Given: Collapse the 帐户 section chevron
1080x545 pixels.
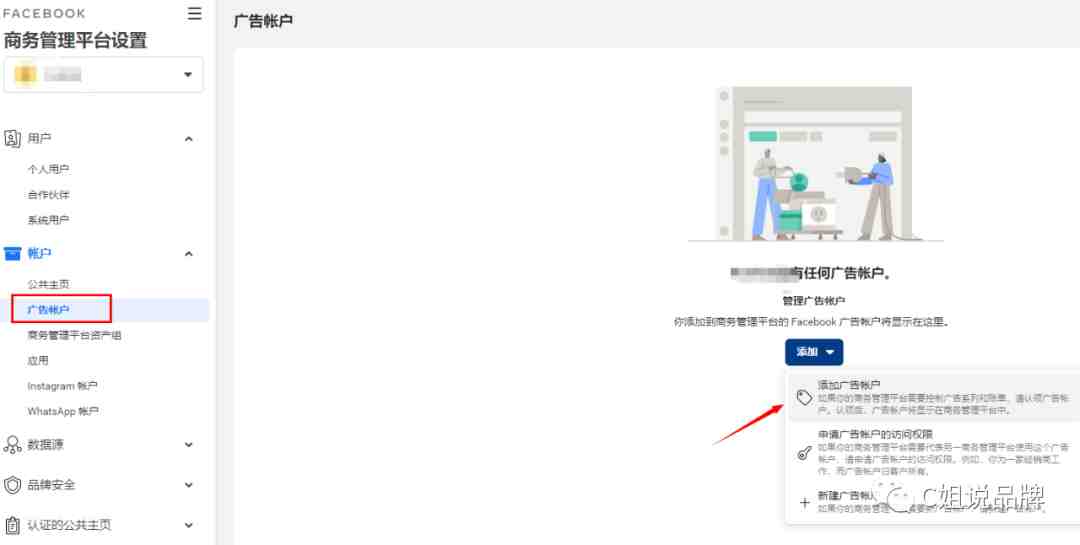Looking at the screenshot, I should pos(189,254).
